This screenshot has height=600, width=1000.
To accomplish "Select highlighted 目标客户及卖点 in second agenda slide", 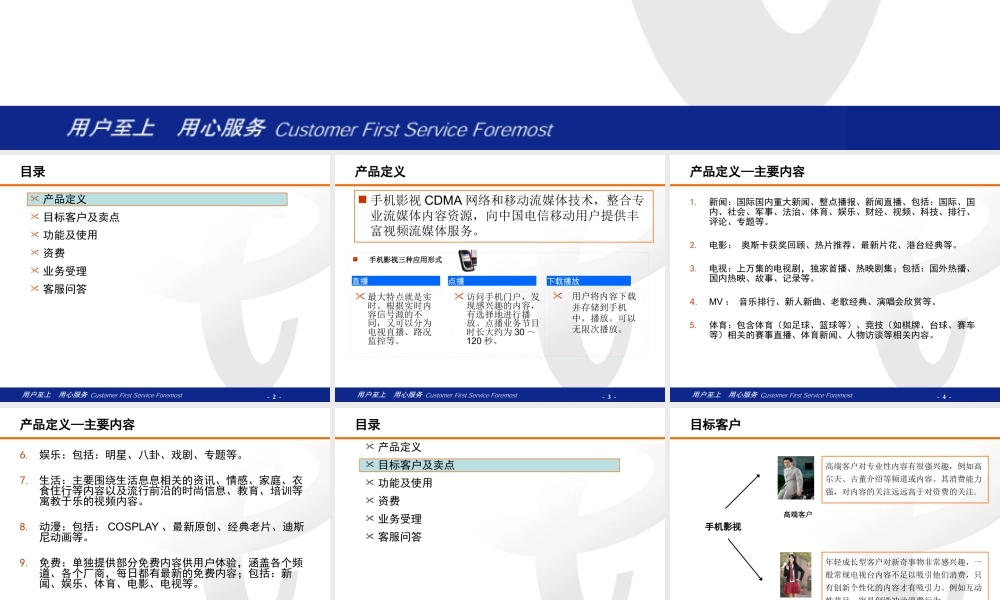I will coord(489,465).
